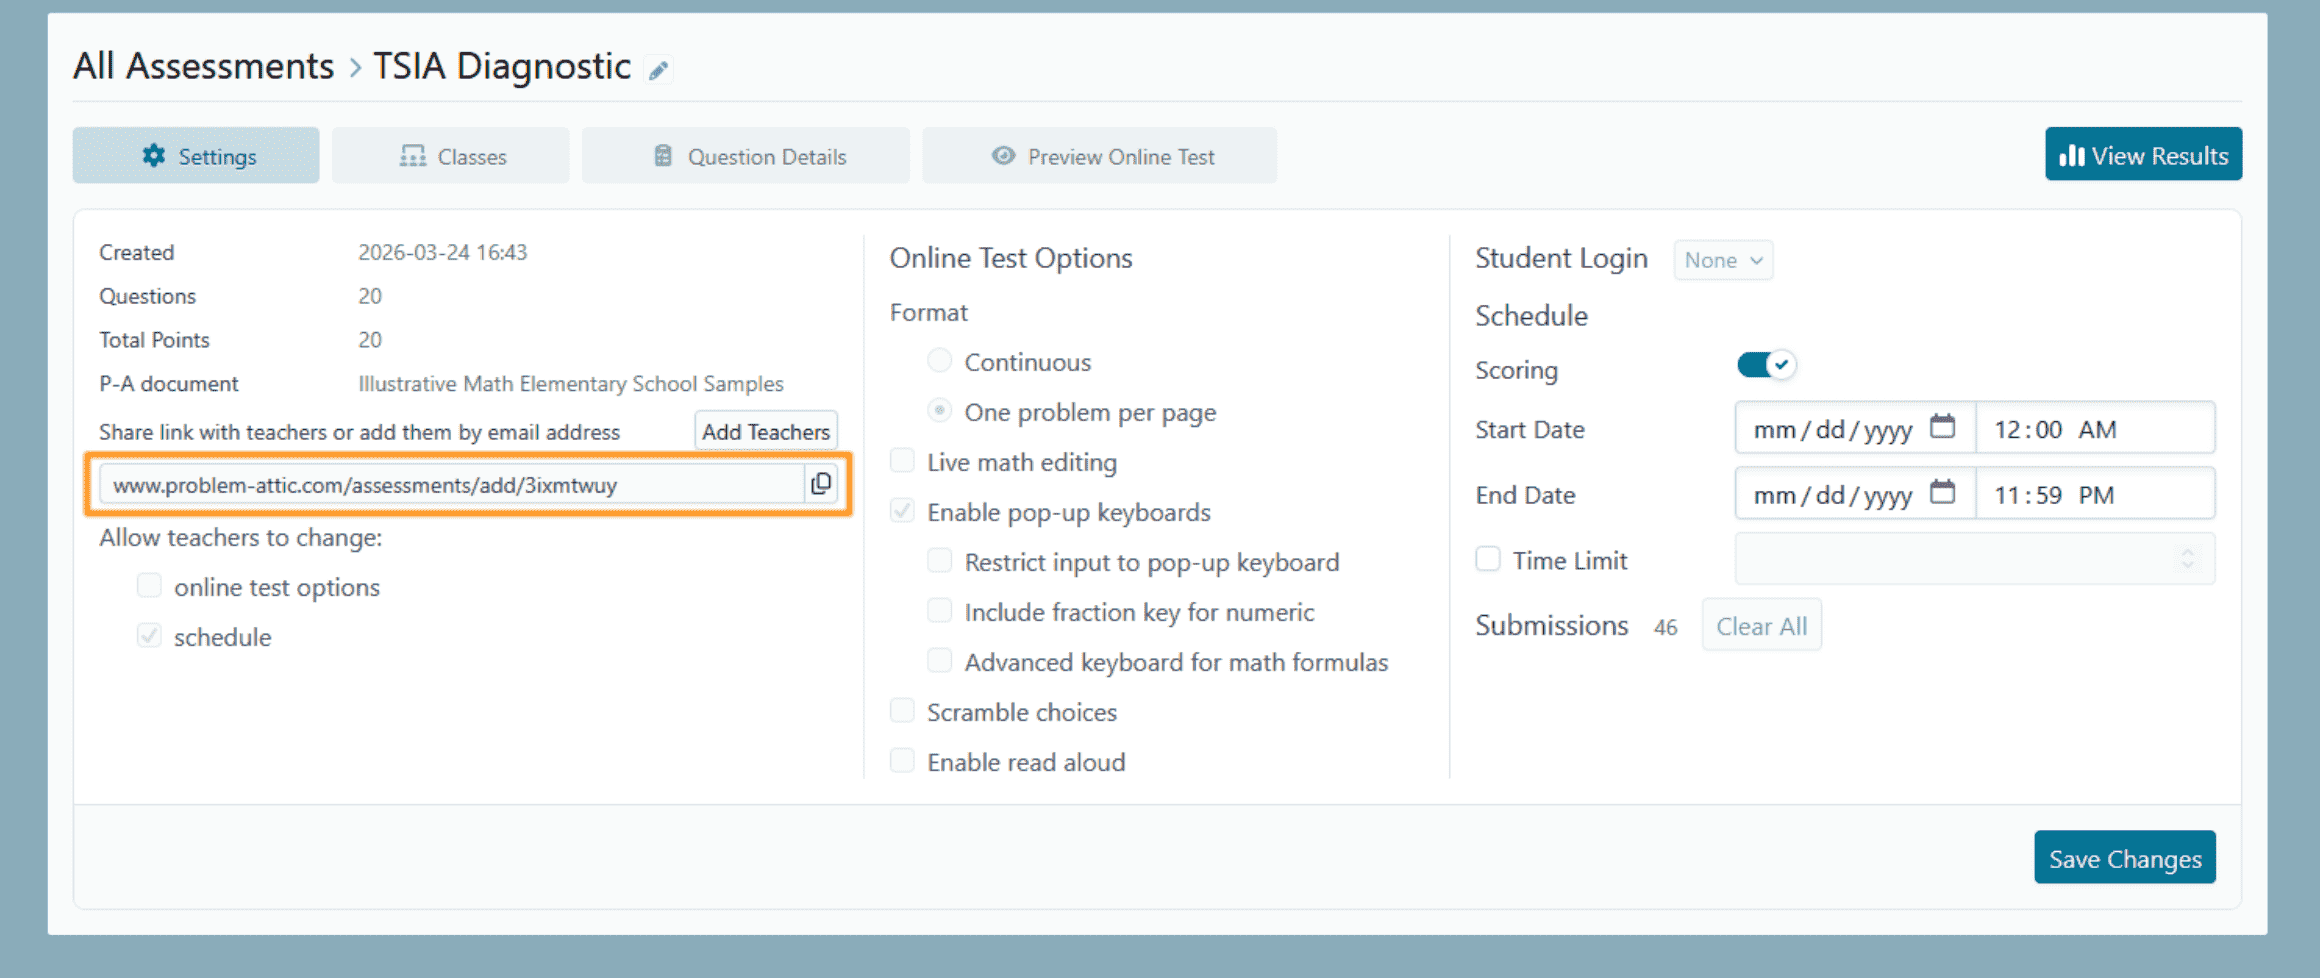Copy the teacher share link
Image resolution: width=2320 pixels, height=978 pixels.
tap(821, 484)
